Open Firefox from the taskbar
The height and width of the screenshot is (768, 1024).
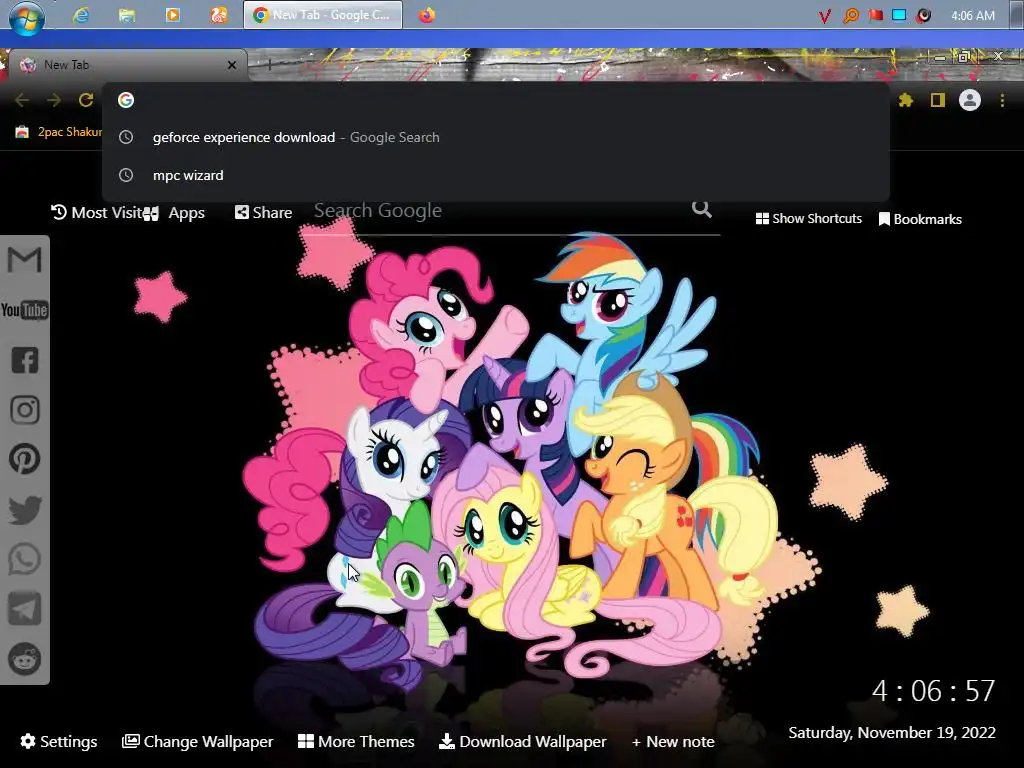426,15
